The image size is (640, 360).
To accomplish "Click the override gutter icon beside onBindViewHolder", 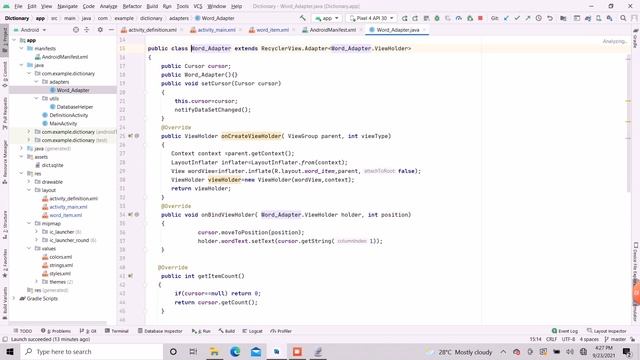I will [131, 214].
